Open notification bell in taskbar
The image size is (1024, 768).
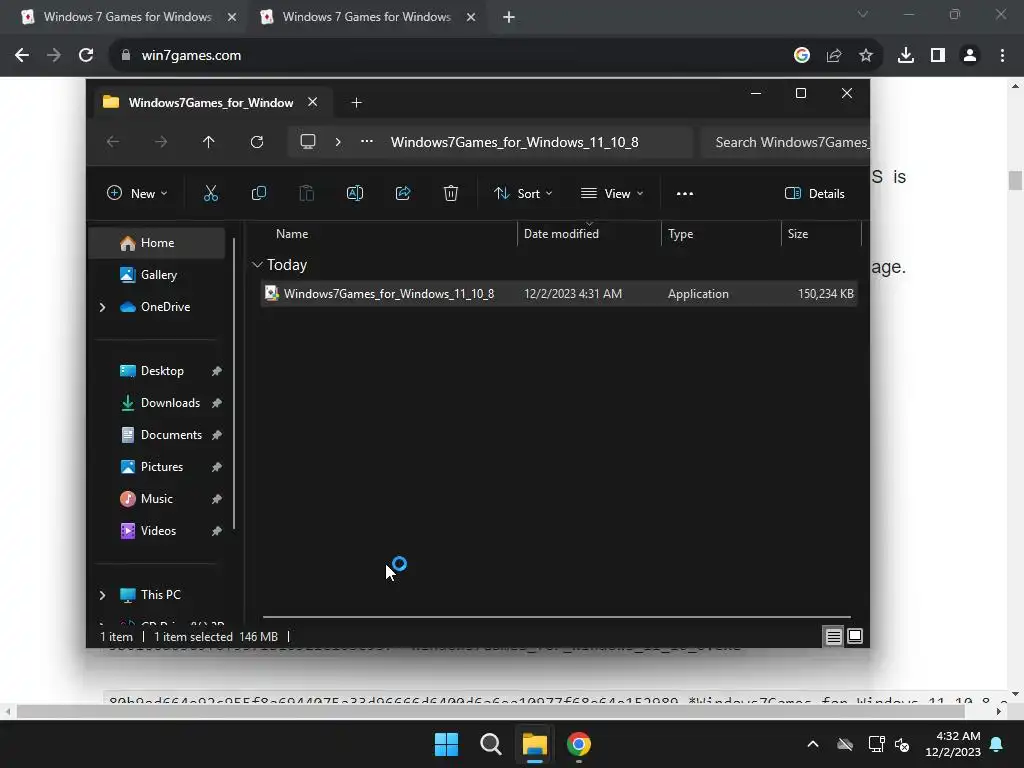996,744
